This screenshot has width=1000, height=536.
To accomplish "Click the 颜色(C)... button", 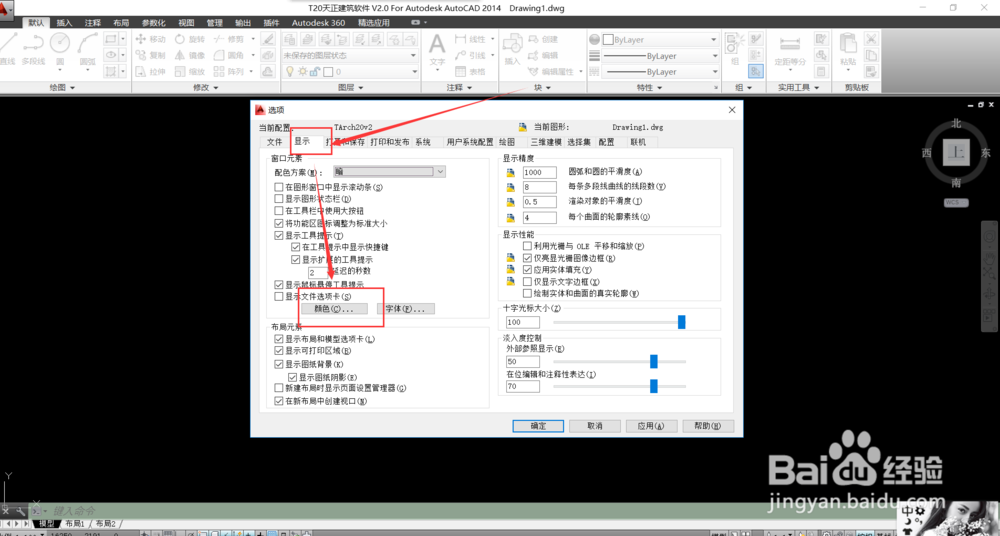I will pos(334,309).
